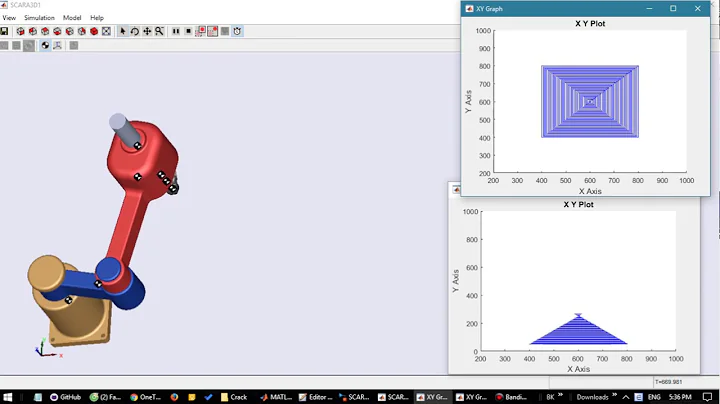Open Firefox from the taskbar
Screen dimensions: 720x404
tap(174, 397)
